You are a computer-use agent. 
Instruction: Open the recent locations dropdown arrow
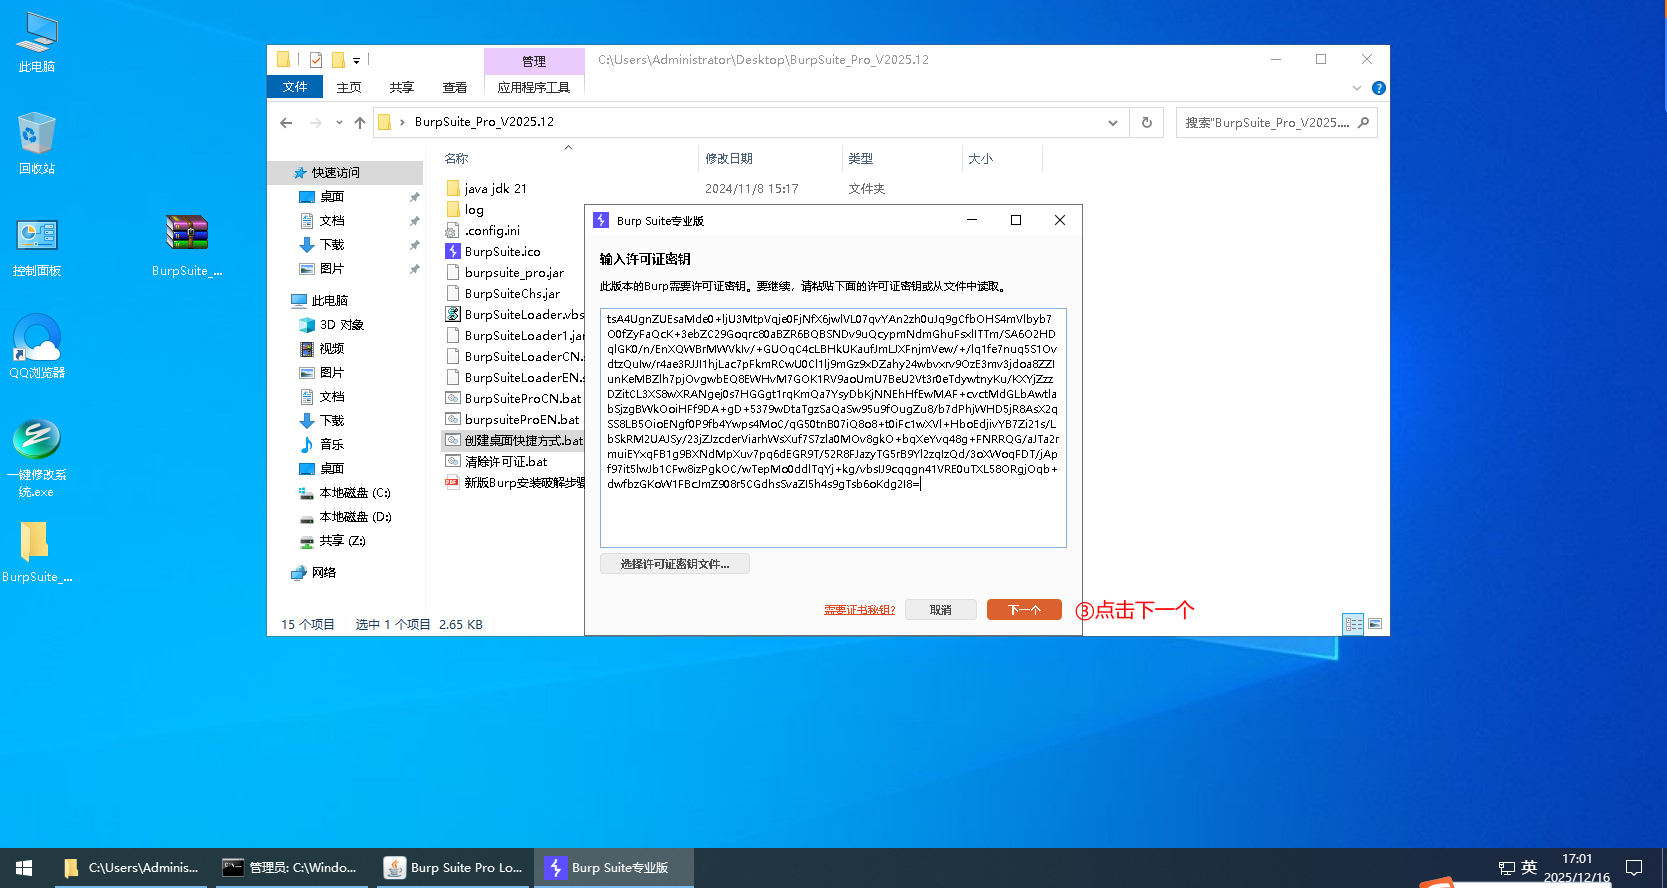coord(339,122)
